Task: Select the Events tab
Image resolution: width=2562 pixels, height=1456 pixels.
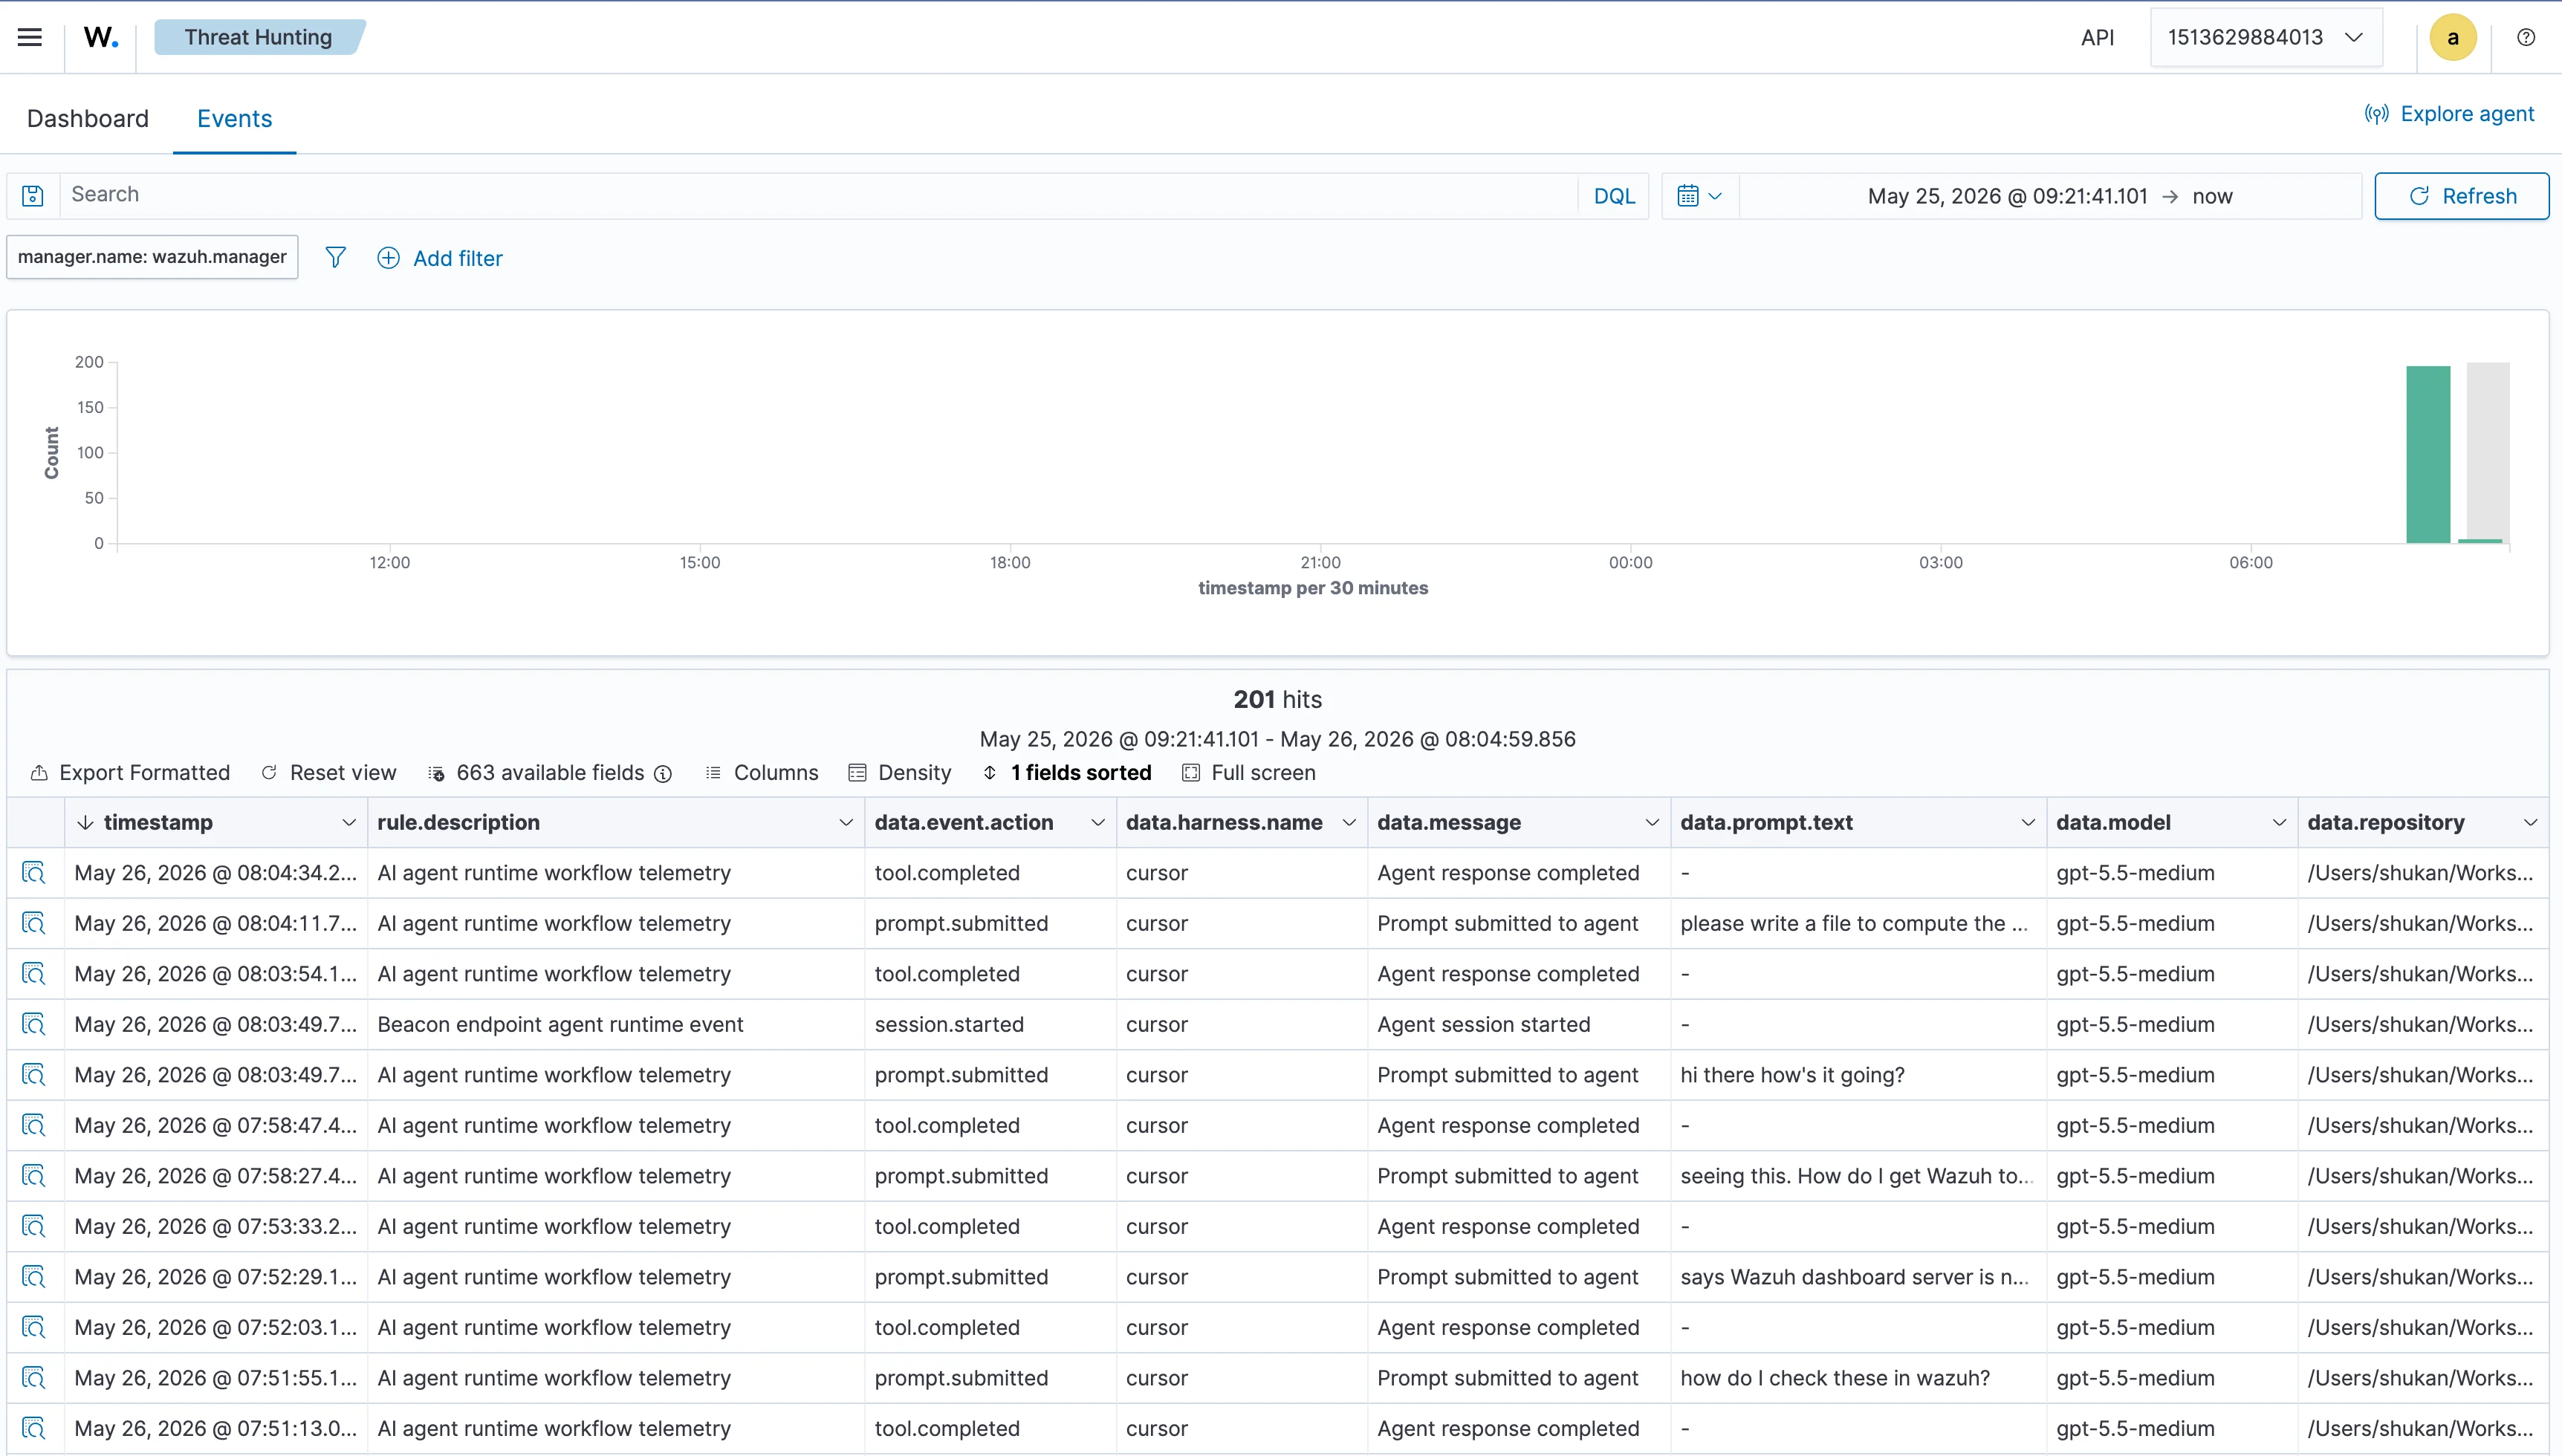Action: point(234,119)
